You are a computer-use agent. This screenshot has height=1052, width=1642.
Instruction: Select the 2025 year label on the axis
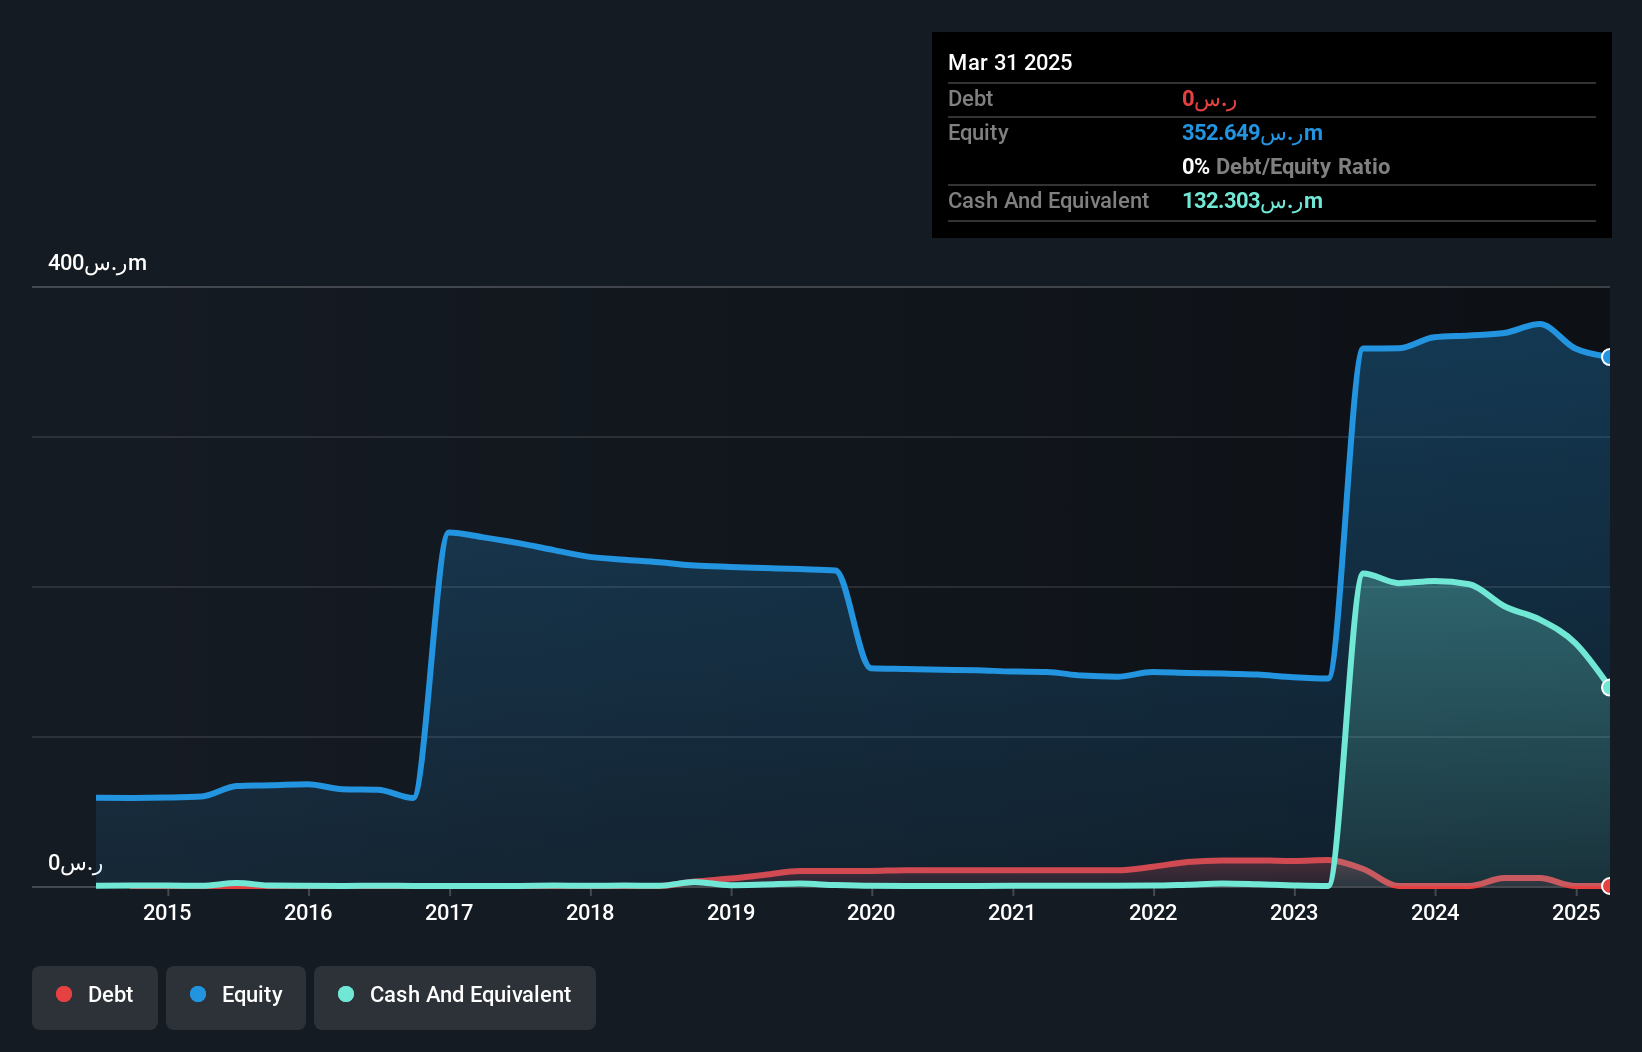coord(1576,912)
